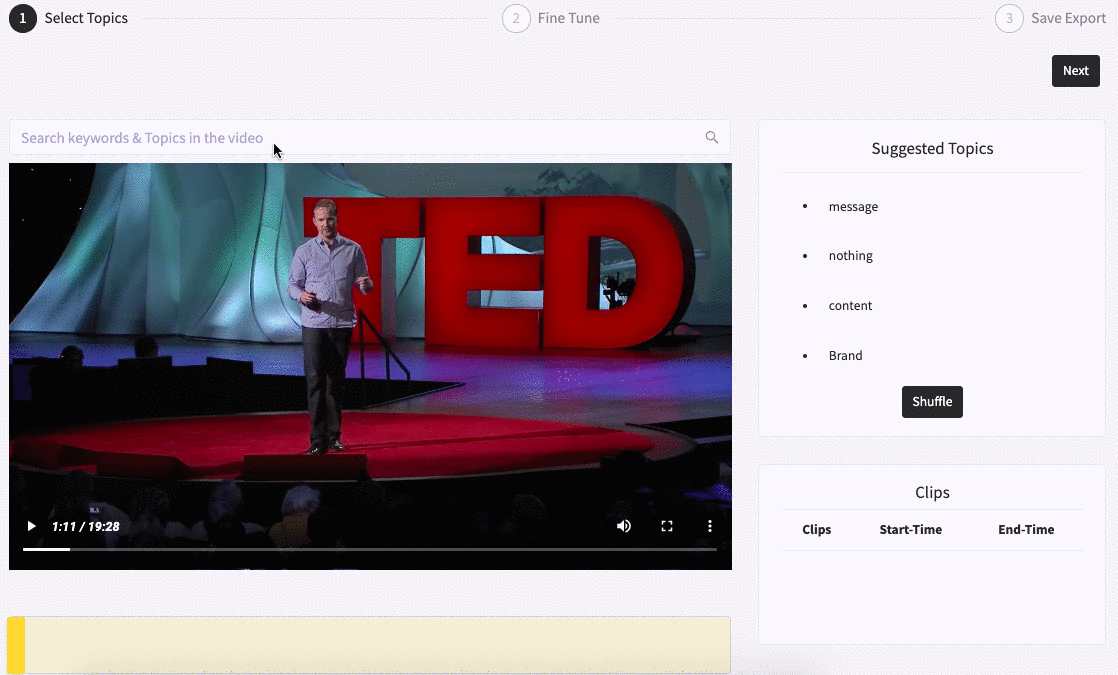
Task: Focus the keywords and topics search field
Action: 369,138
